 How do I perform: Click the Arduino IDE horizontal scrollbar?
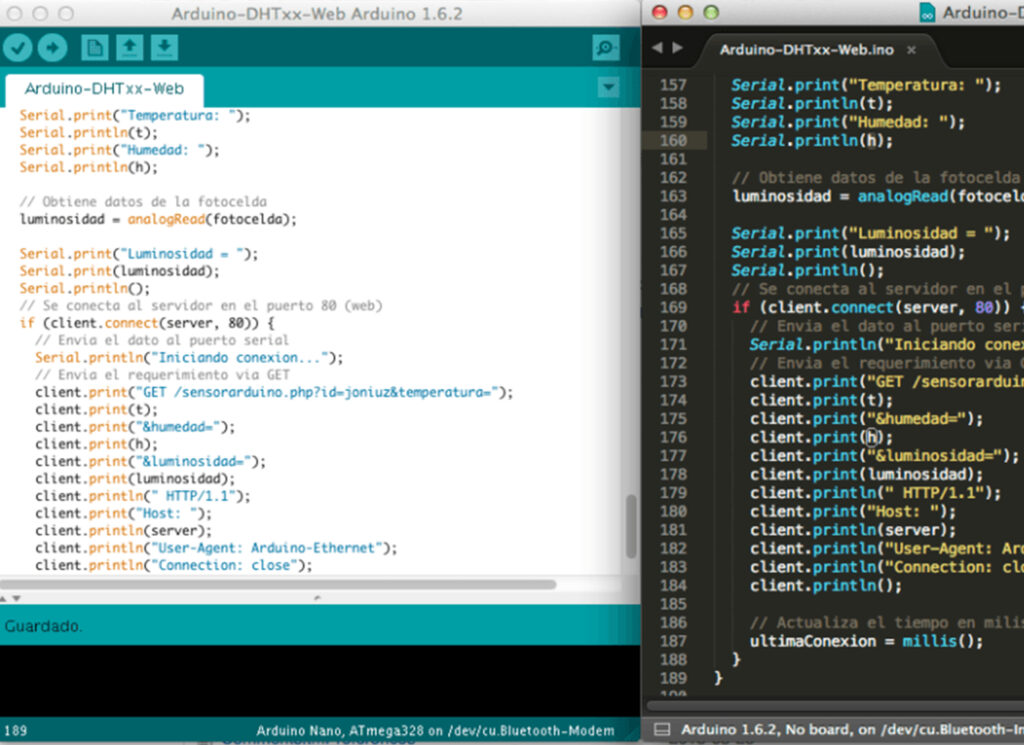(278, 584)
